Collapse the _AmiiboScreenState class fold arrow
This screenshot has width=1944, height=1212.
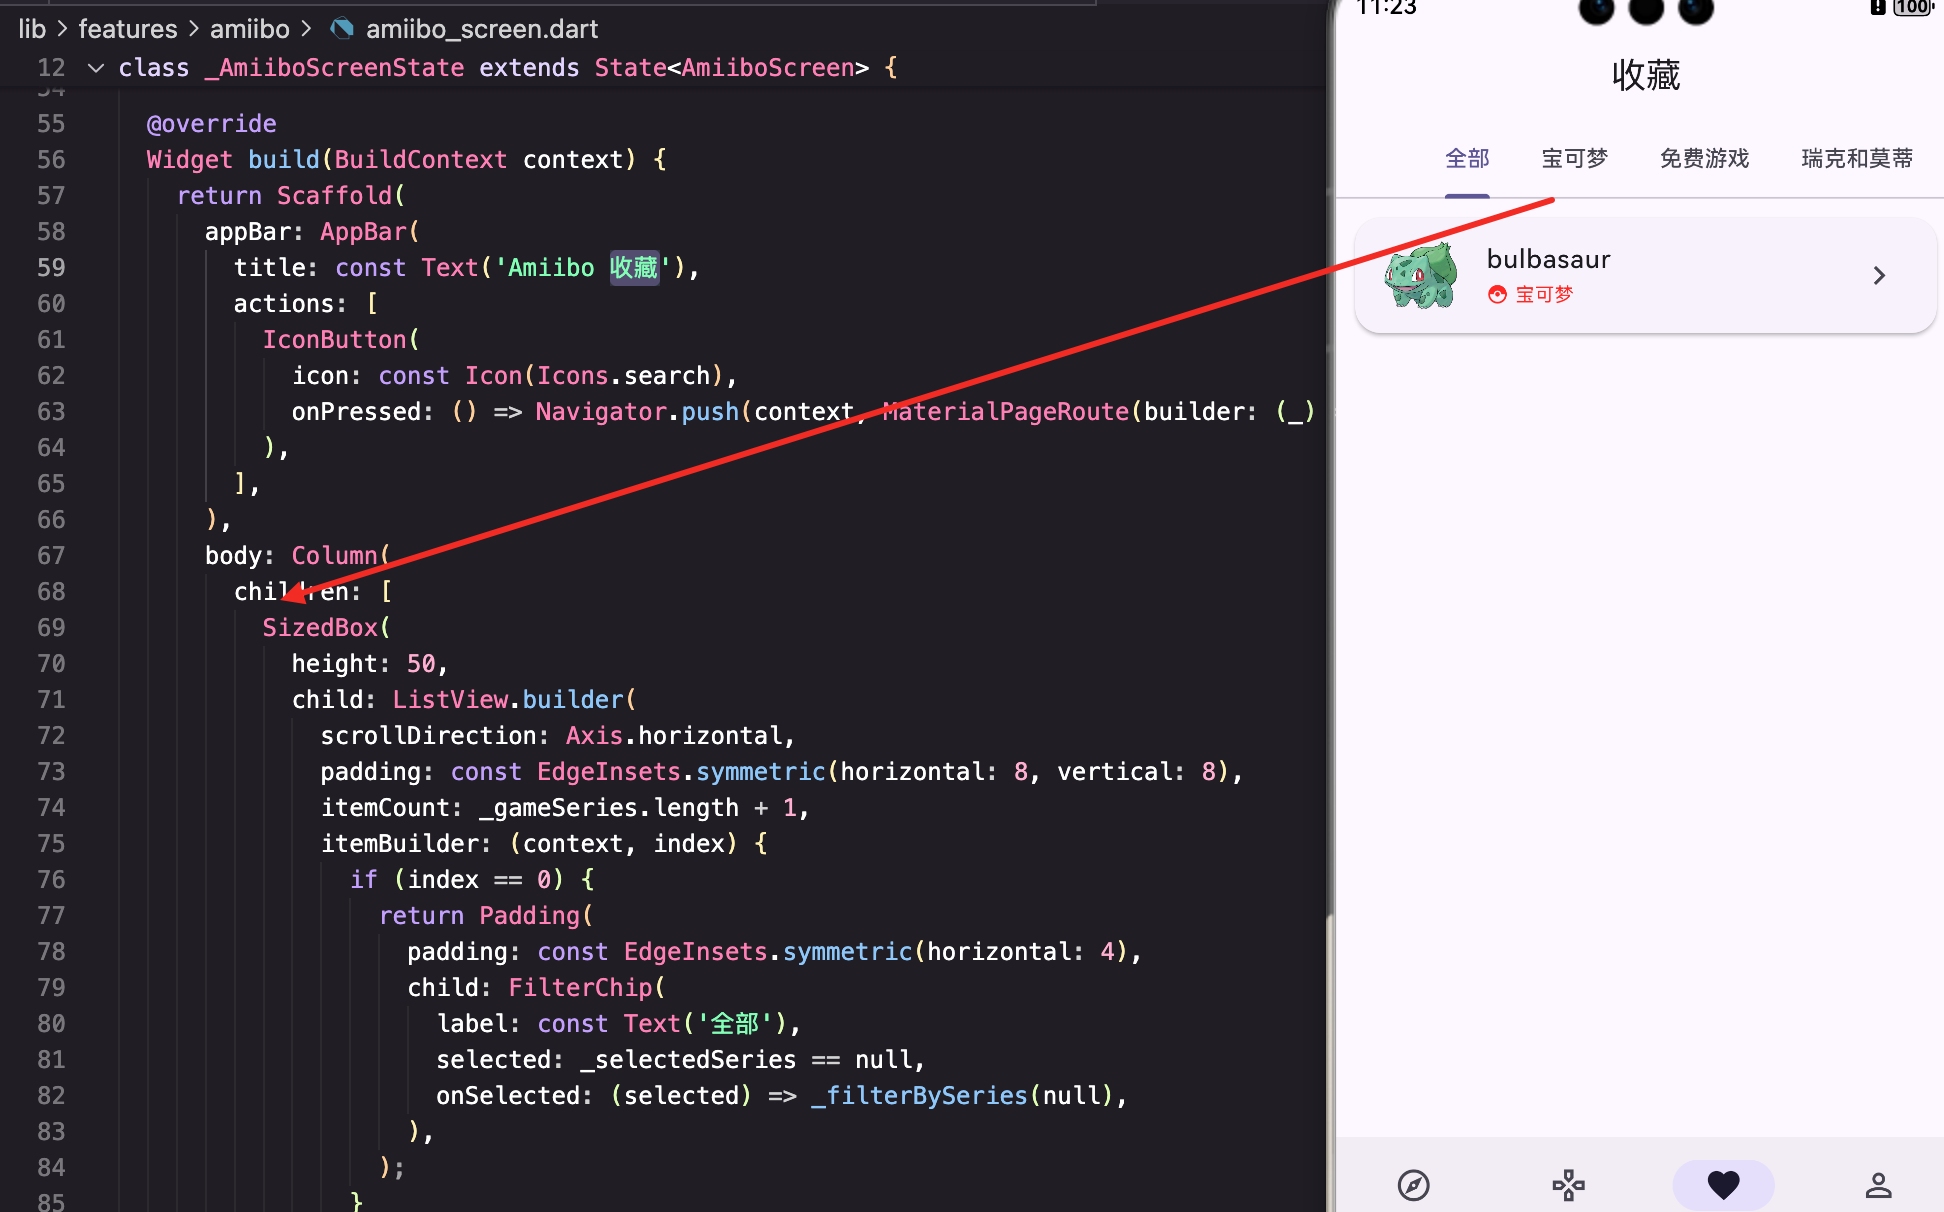pos(96,68)
